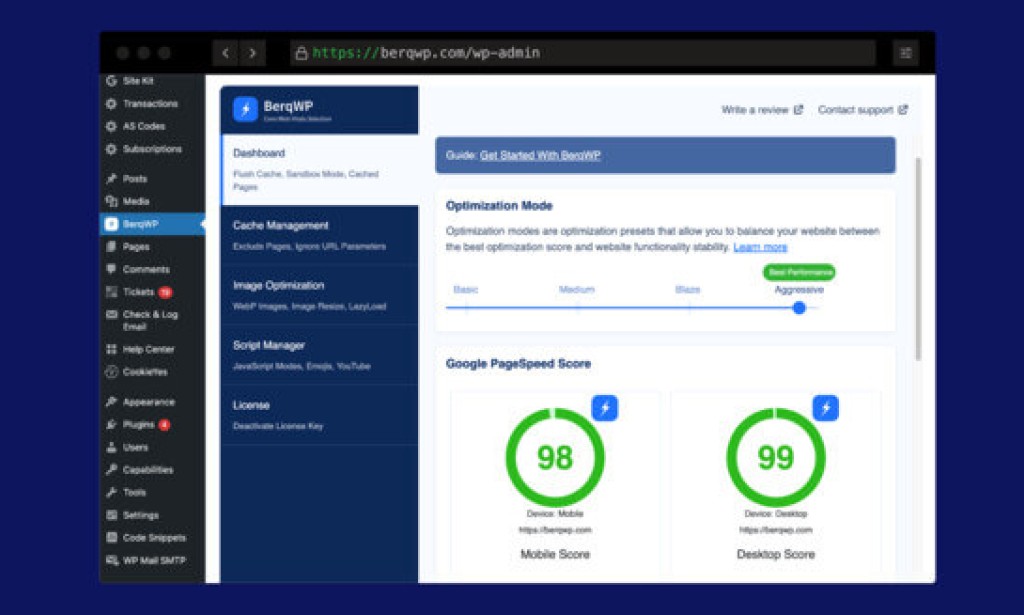Click the Media icon in sidebar
This screenshot has width=1024, height=615.
[112, 201]
